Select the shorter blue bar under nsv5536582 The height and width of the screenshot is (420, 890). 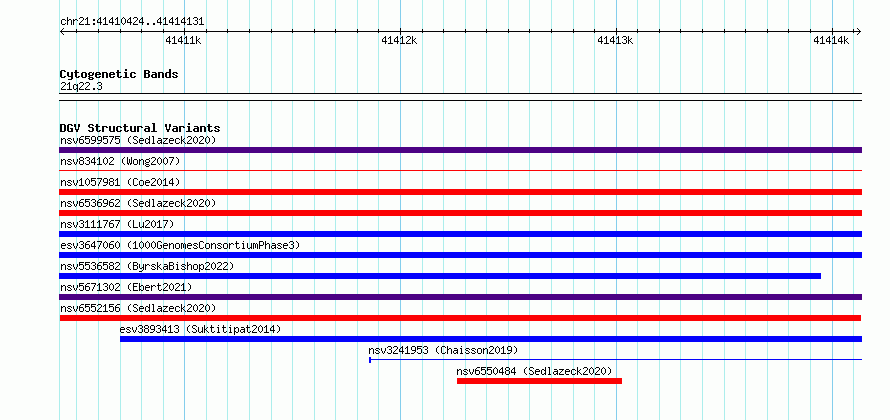440,276
